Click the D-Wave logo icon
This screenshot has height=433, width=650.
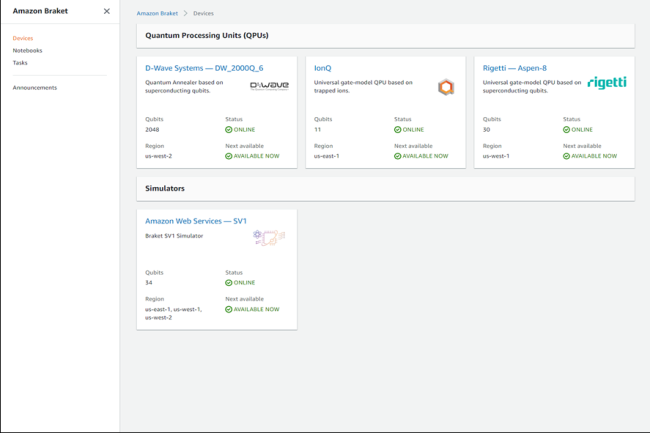(x=269, y=86)
